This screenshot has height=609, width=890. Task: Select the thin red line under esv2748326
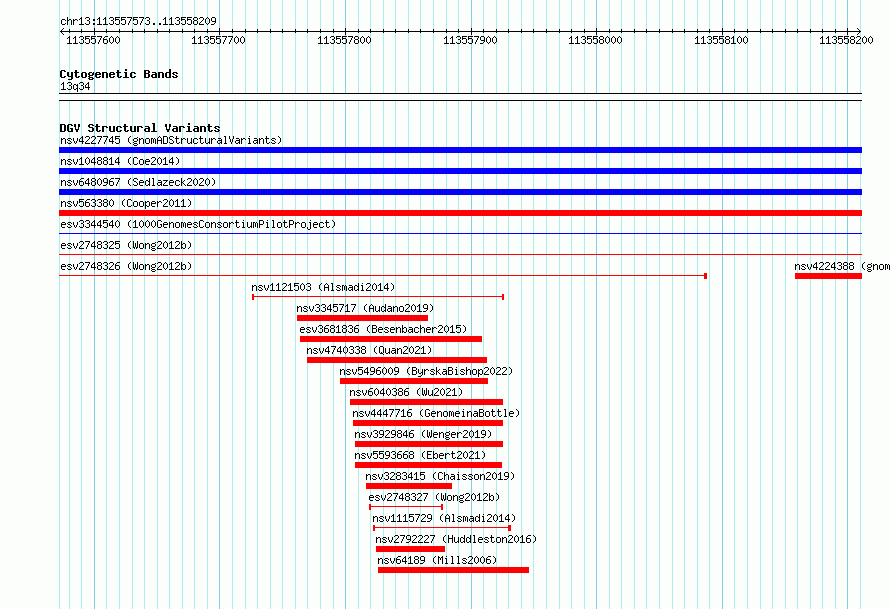(383, 276)
